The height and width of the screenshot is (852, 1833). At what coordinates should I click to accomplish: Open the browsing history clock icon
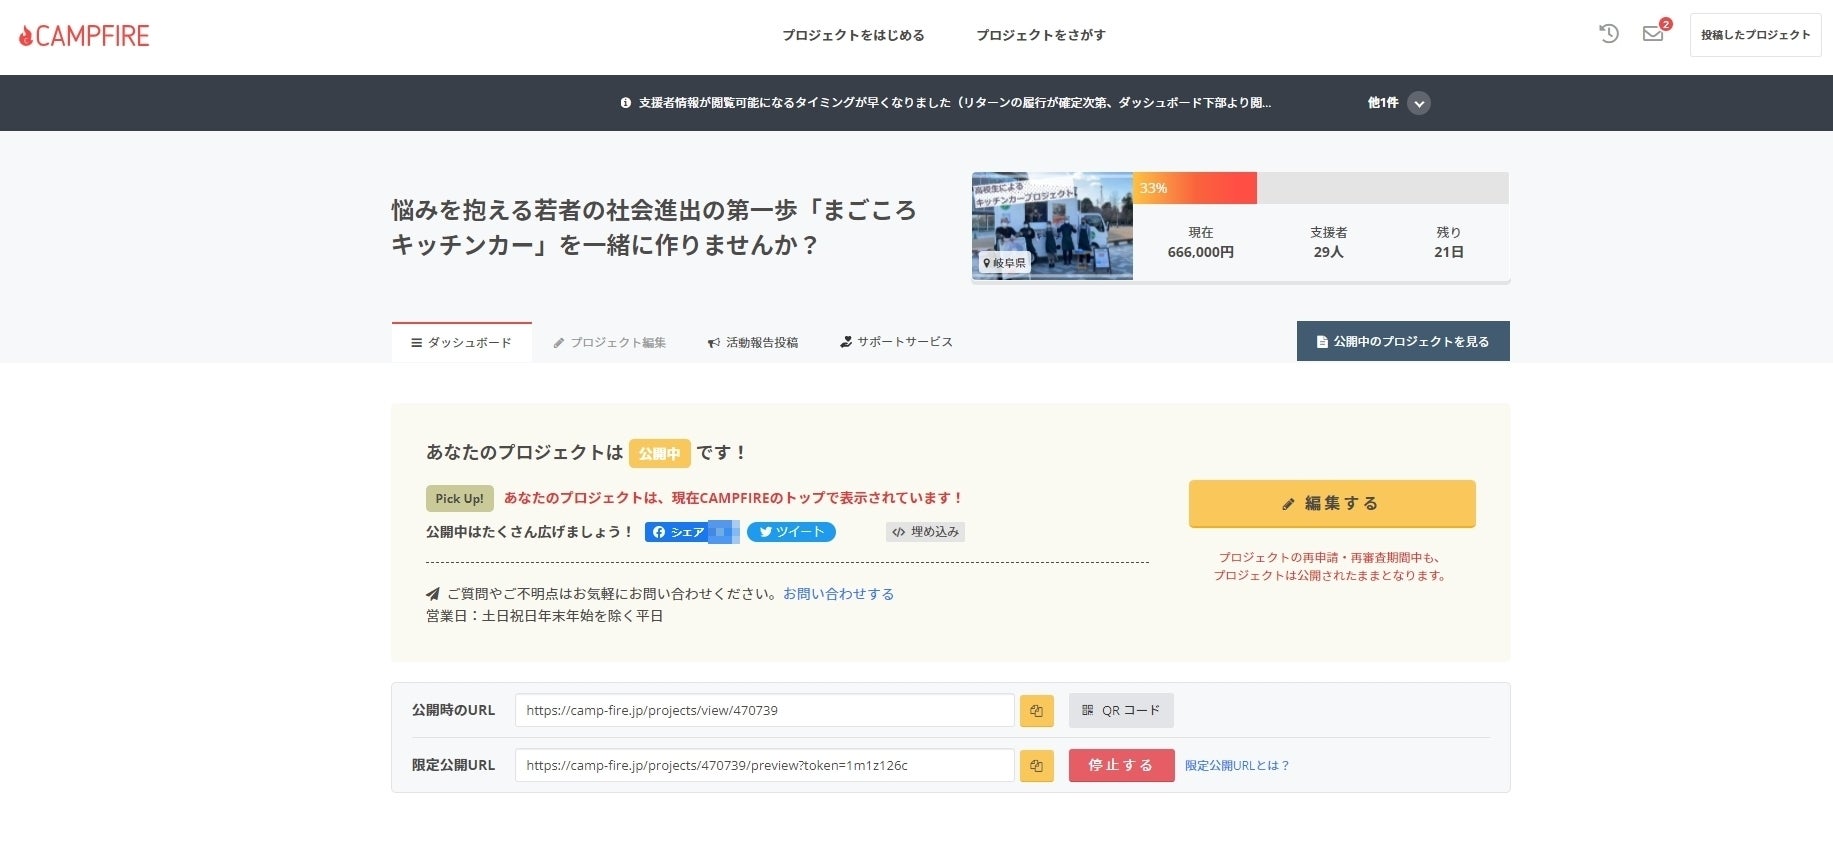(x=1608, y=34)
